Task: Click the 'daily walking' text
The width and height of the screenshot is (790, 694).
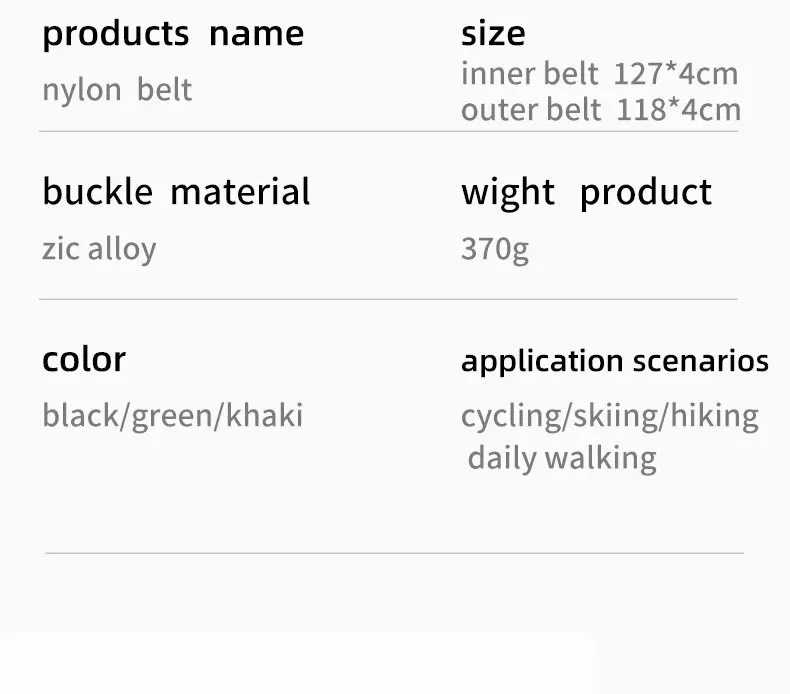Action: (562, 458)
